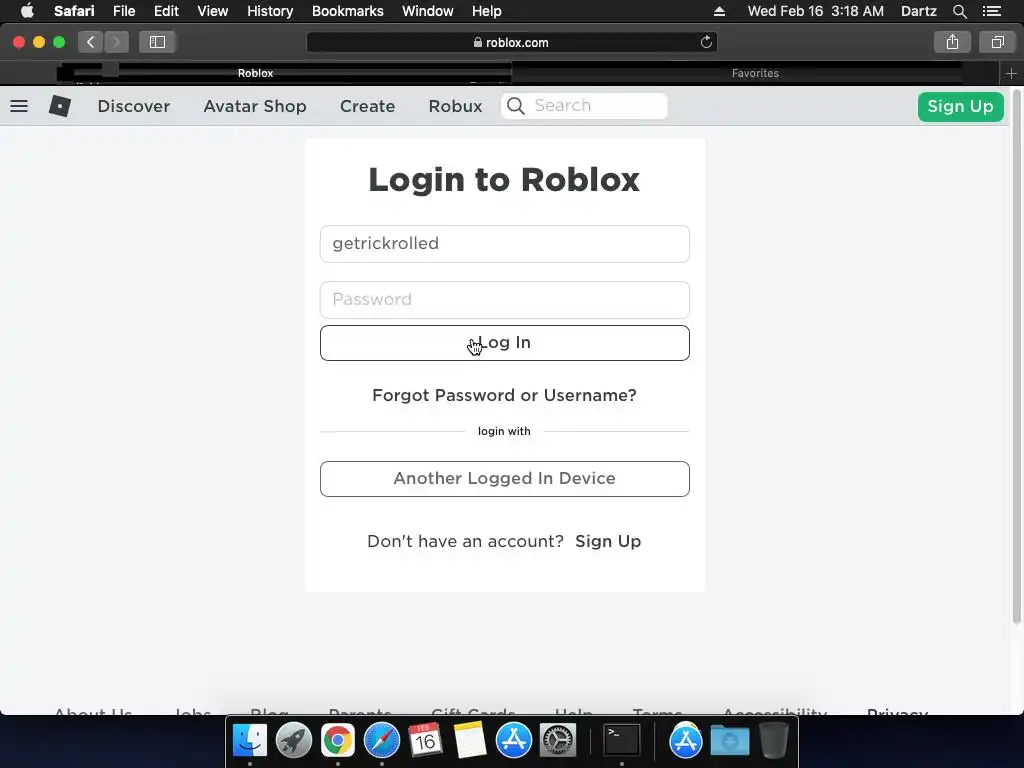Open Notification Center list icon
The width and height of the screenshot is (1024, 768).
pyautogui.click(x=992, y=11)
